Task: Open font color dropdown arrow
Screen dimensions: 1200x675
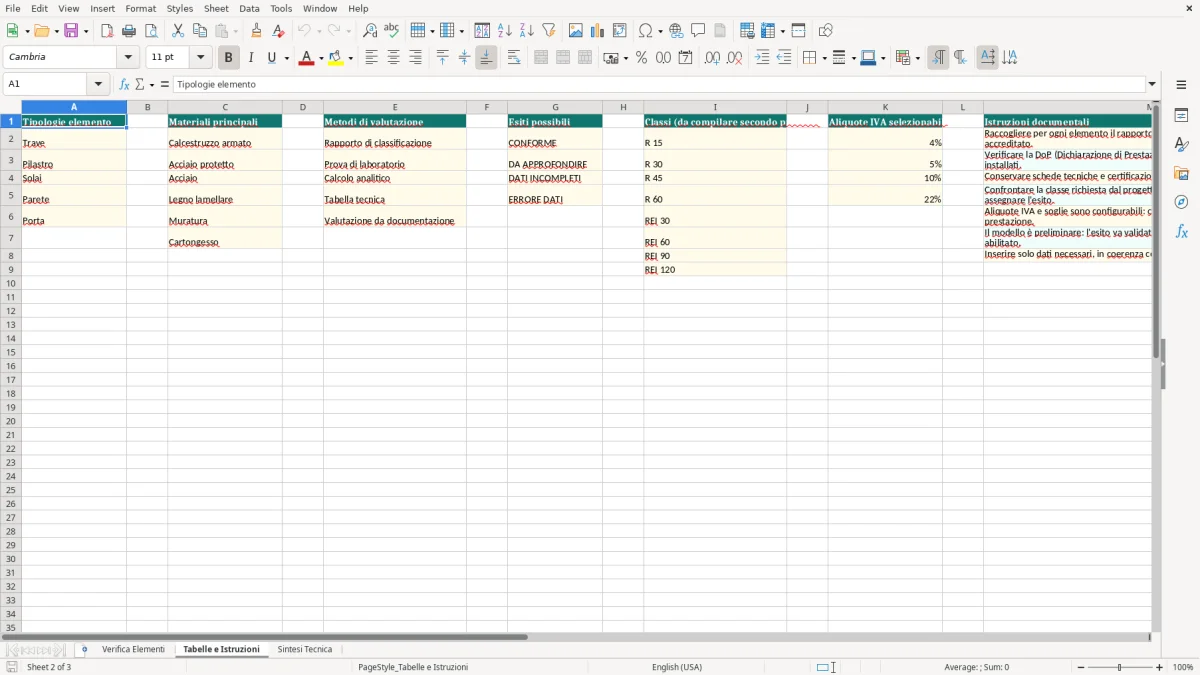Action: coord(321,58)
